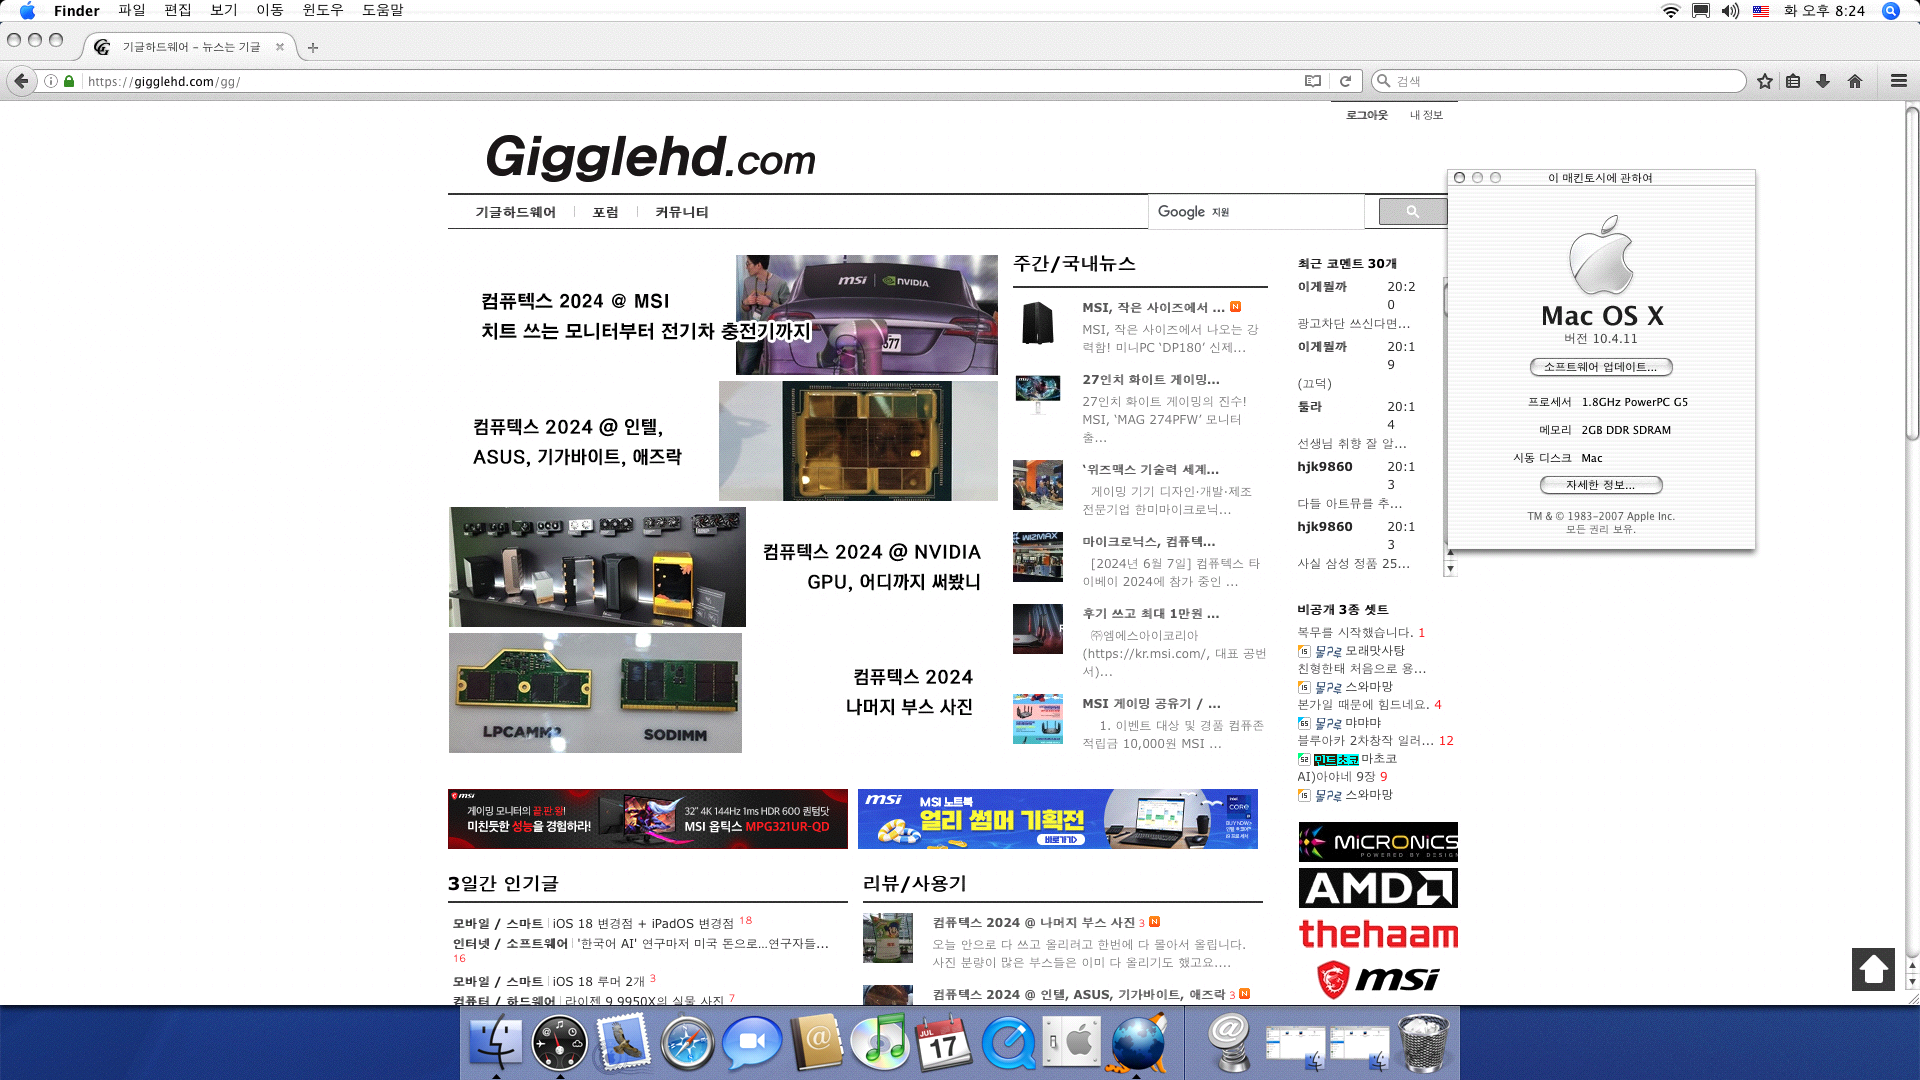Open the Apple menu
Image resolution: width=1920 pixels, height=1080 pixels.
[27, 10]
